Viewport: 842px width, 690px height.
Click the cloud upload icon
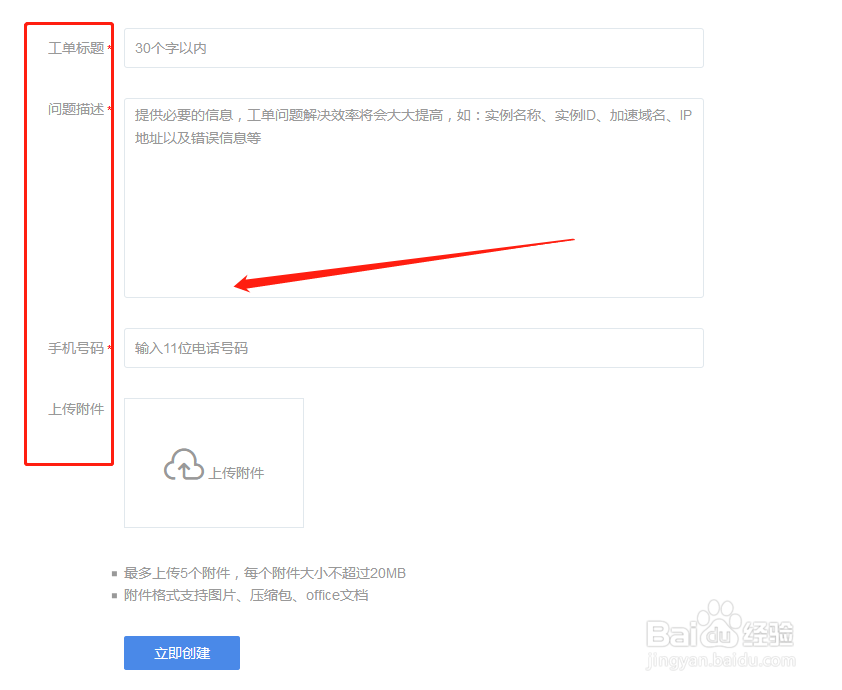184,464
